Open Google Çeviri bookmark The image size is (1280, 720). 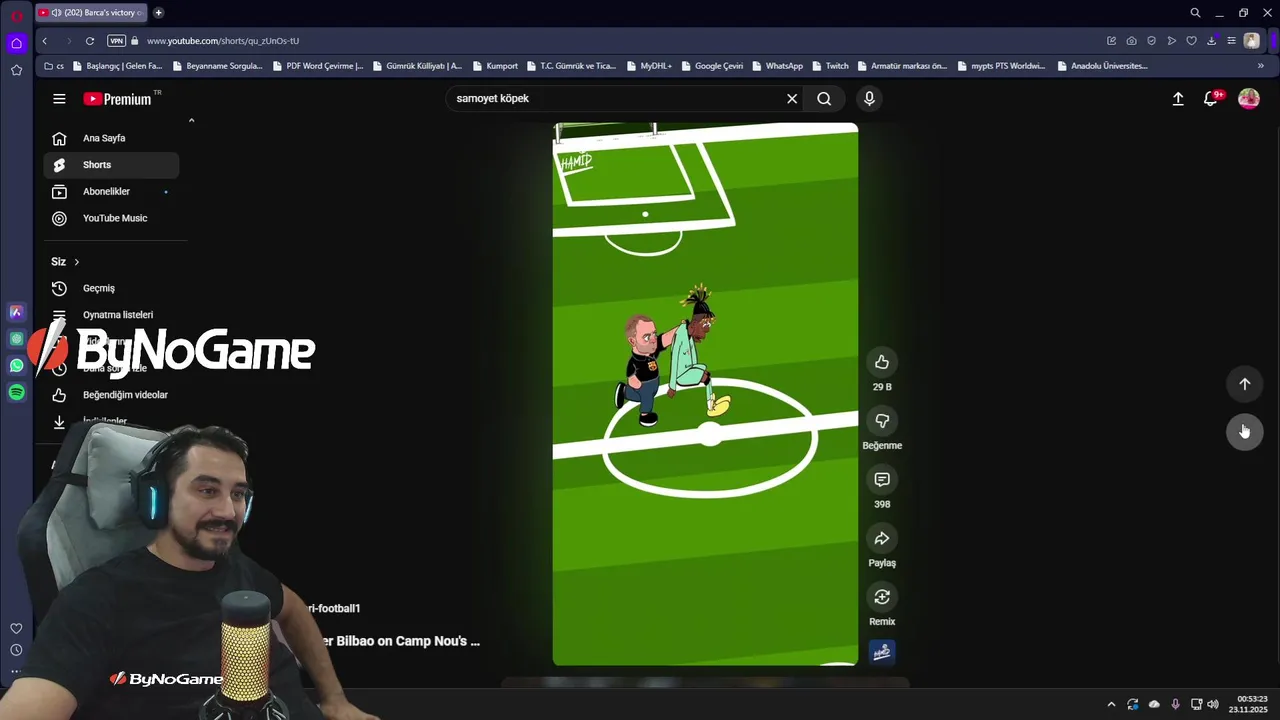click(712, 66)
